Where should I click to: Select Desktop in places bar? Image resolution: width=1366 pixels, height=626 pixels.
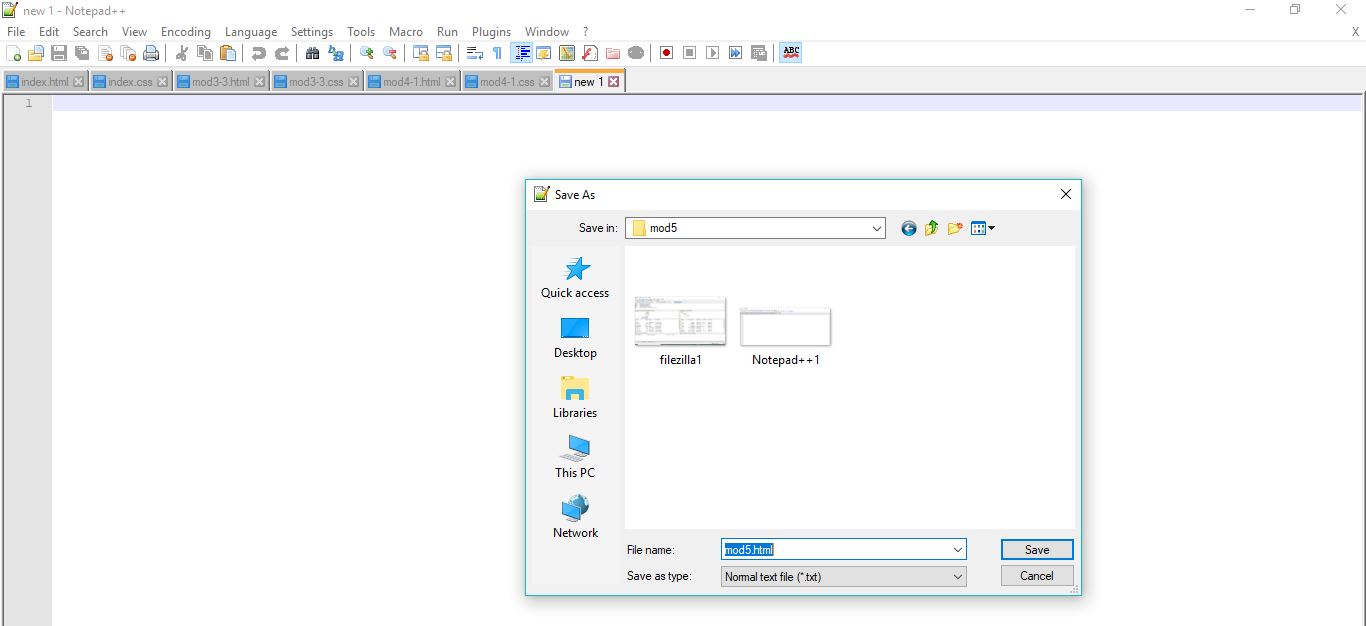[575, 338]
